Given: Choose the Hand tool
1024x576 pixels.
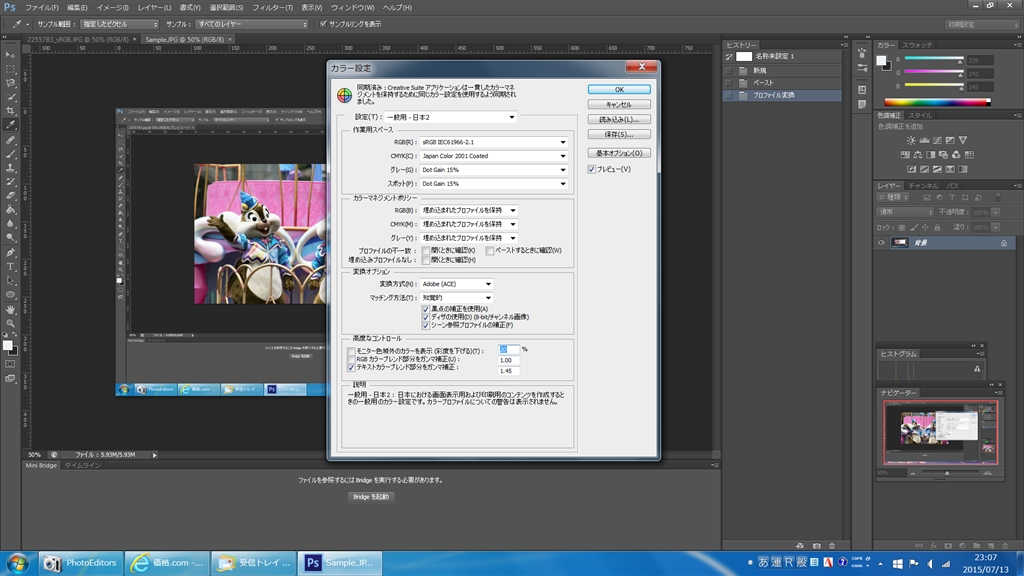Looking at the screenshot, I should [x=10, y=309].
